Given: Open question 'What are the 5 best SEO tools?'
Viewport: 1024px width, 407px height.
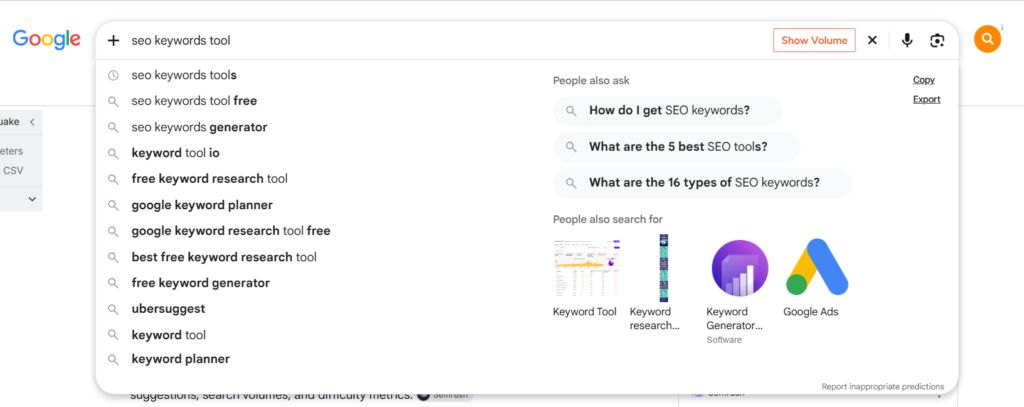Looking at the screenshot, I should tap(677, 146).
